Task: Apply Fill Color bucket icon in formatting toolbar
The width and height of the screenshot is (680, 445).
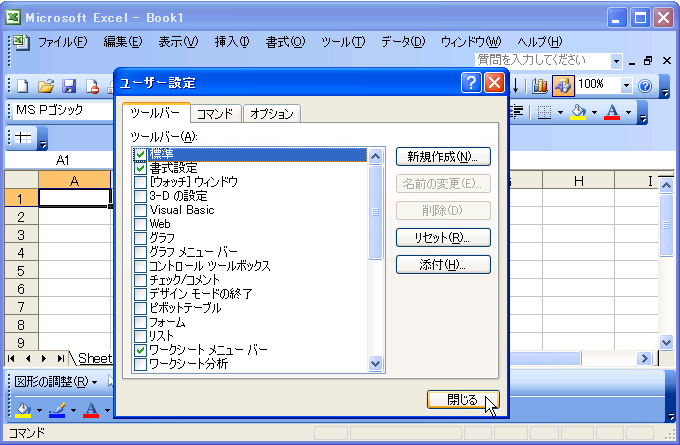Action: coord(579,112)
